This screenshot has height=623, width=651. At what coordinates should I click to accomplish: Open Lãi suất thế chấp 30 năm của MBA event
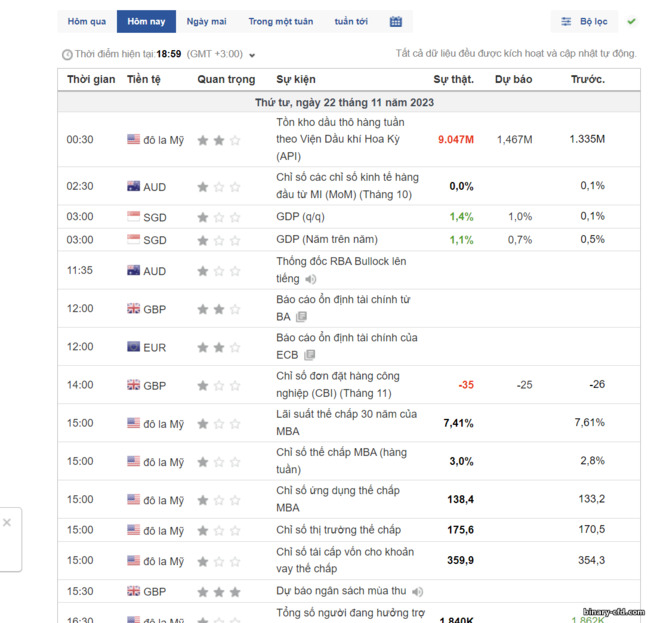346,423
